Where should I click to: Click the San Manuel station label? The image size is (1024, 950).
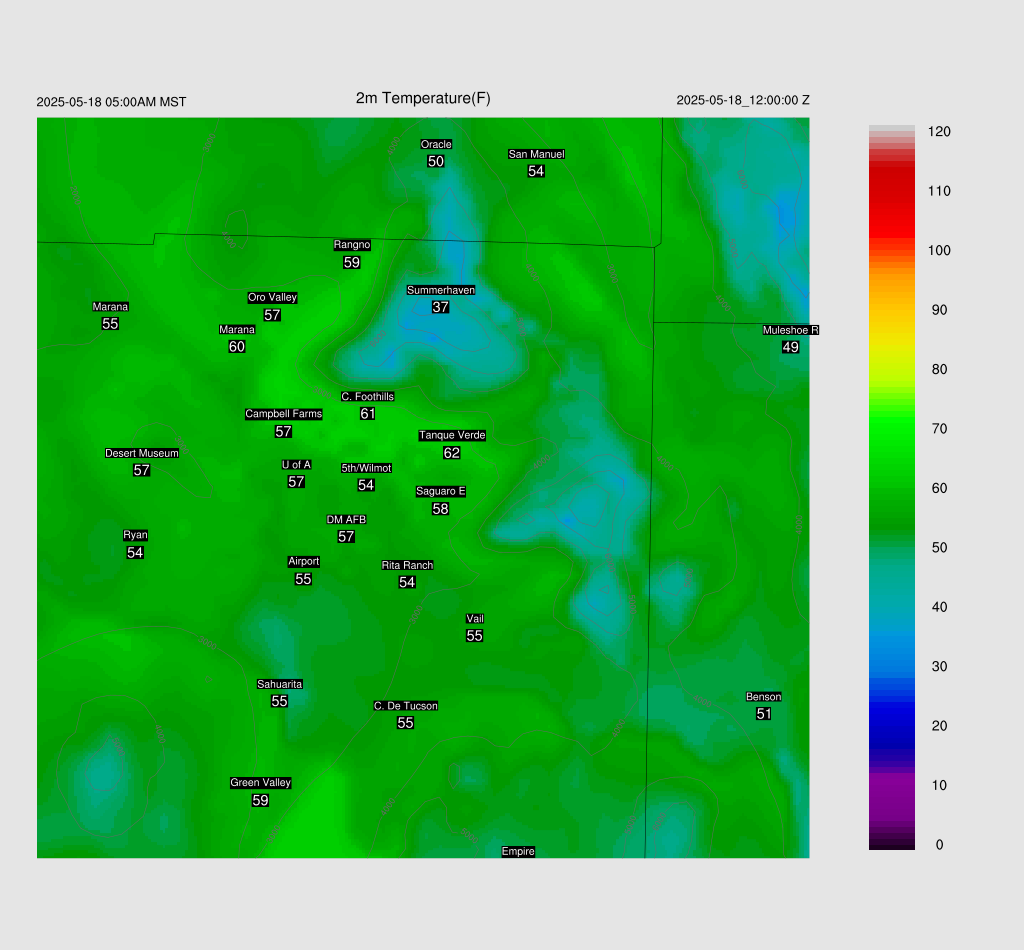(x=536, y=154)
